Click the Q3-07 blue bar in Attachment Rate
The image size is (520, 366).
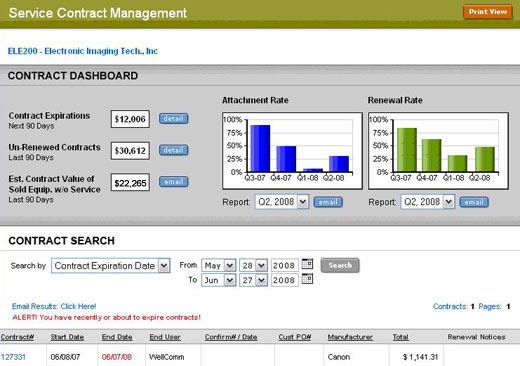260,149
